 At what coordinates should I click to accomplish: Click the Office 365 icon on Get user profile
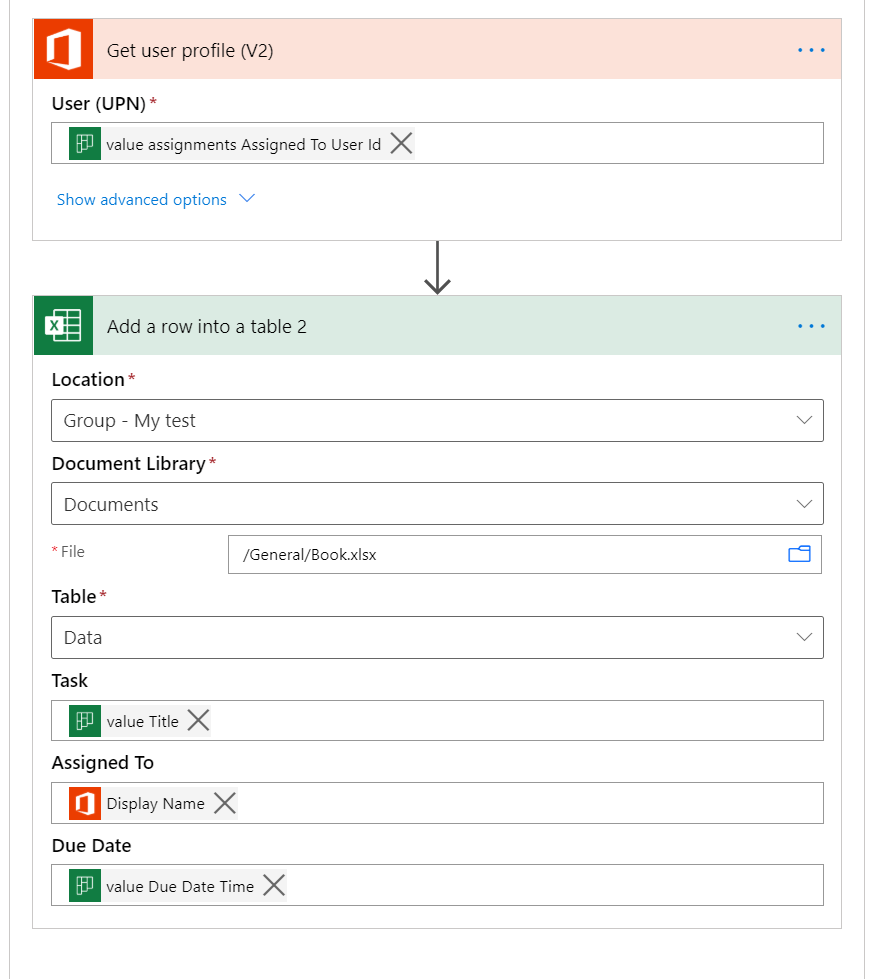coord(64,49)
